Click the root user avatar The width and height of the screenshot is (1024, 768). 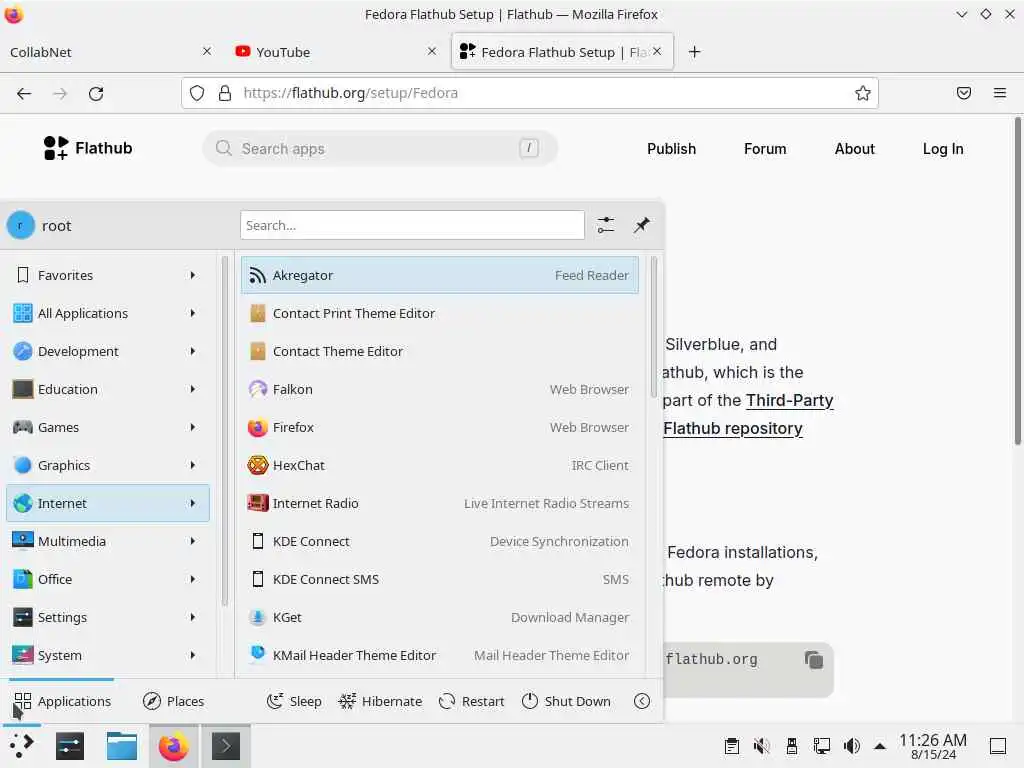pyautogui.click(x=21, y=225)
